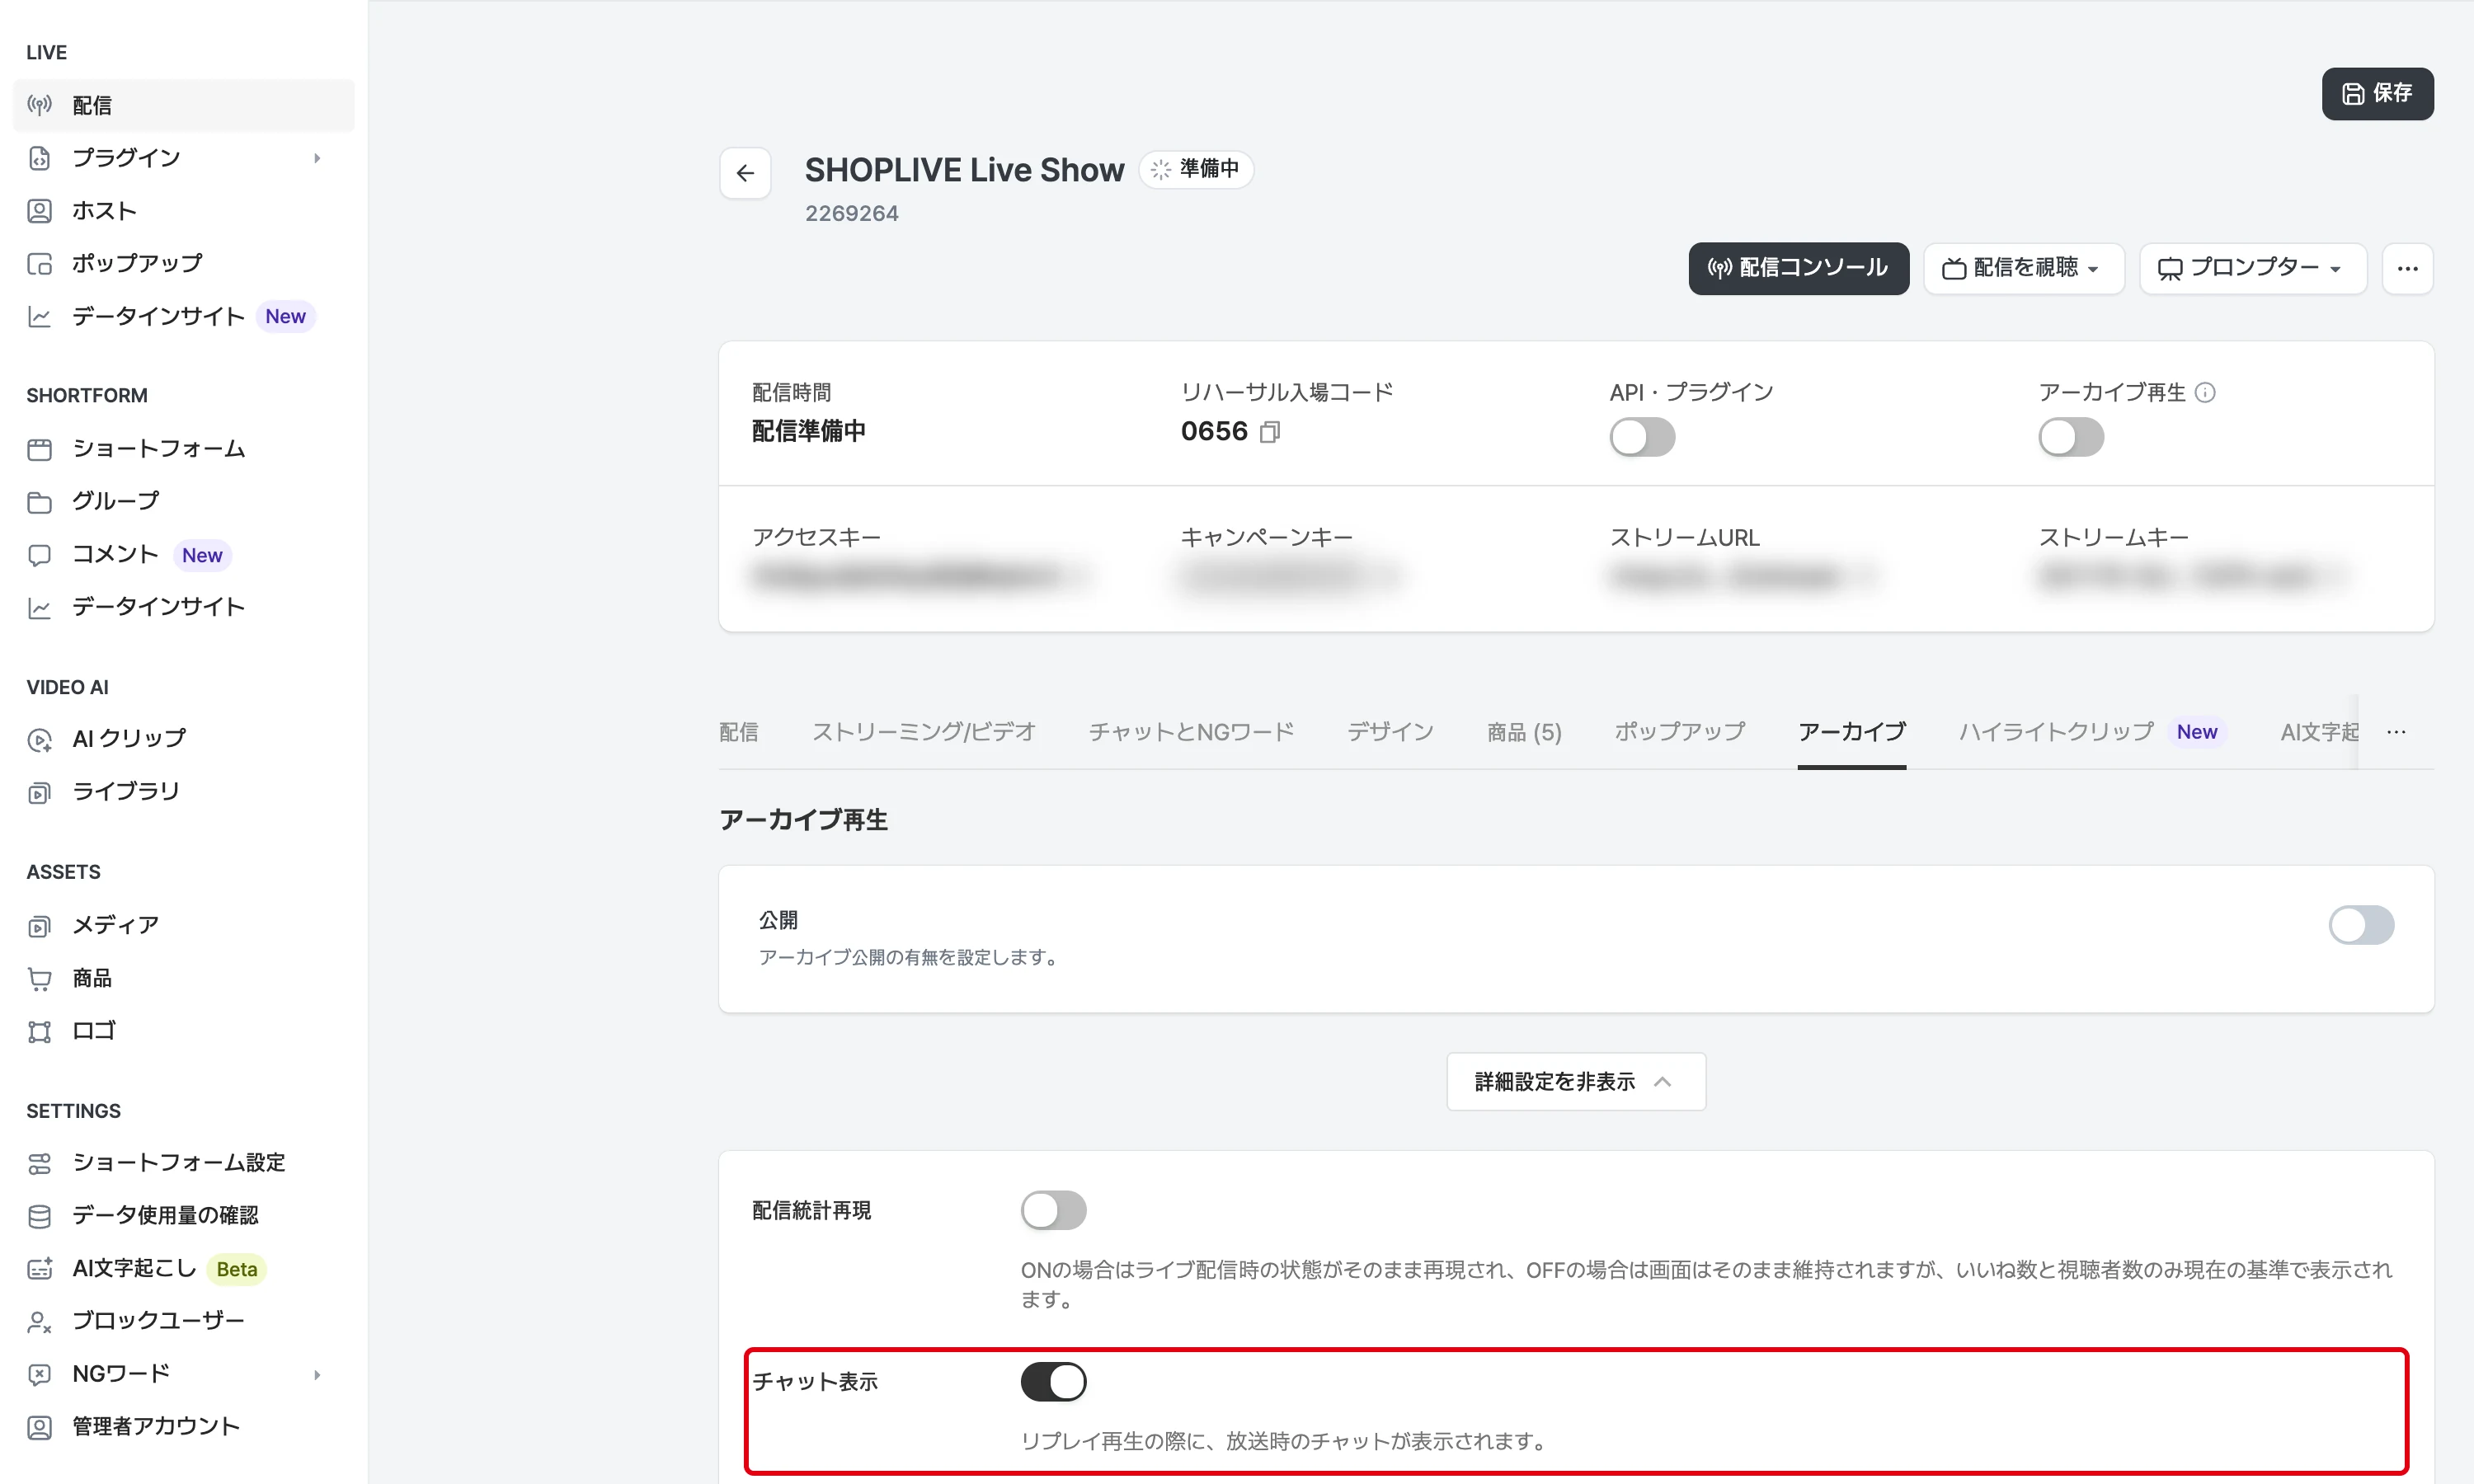
Task: Switch to ストリーミング/ビデオ tab
Action: click(x=923, y=732)
